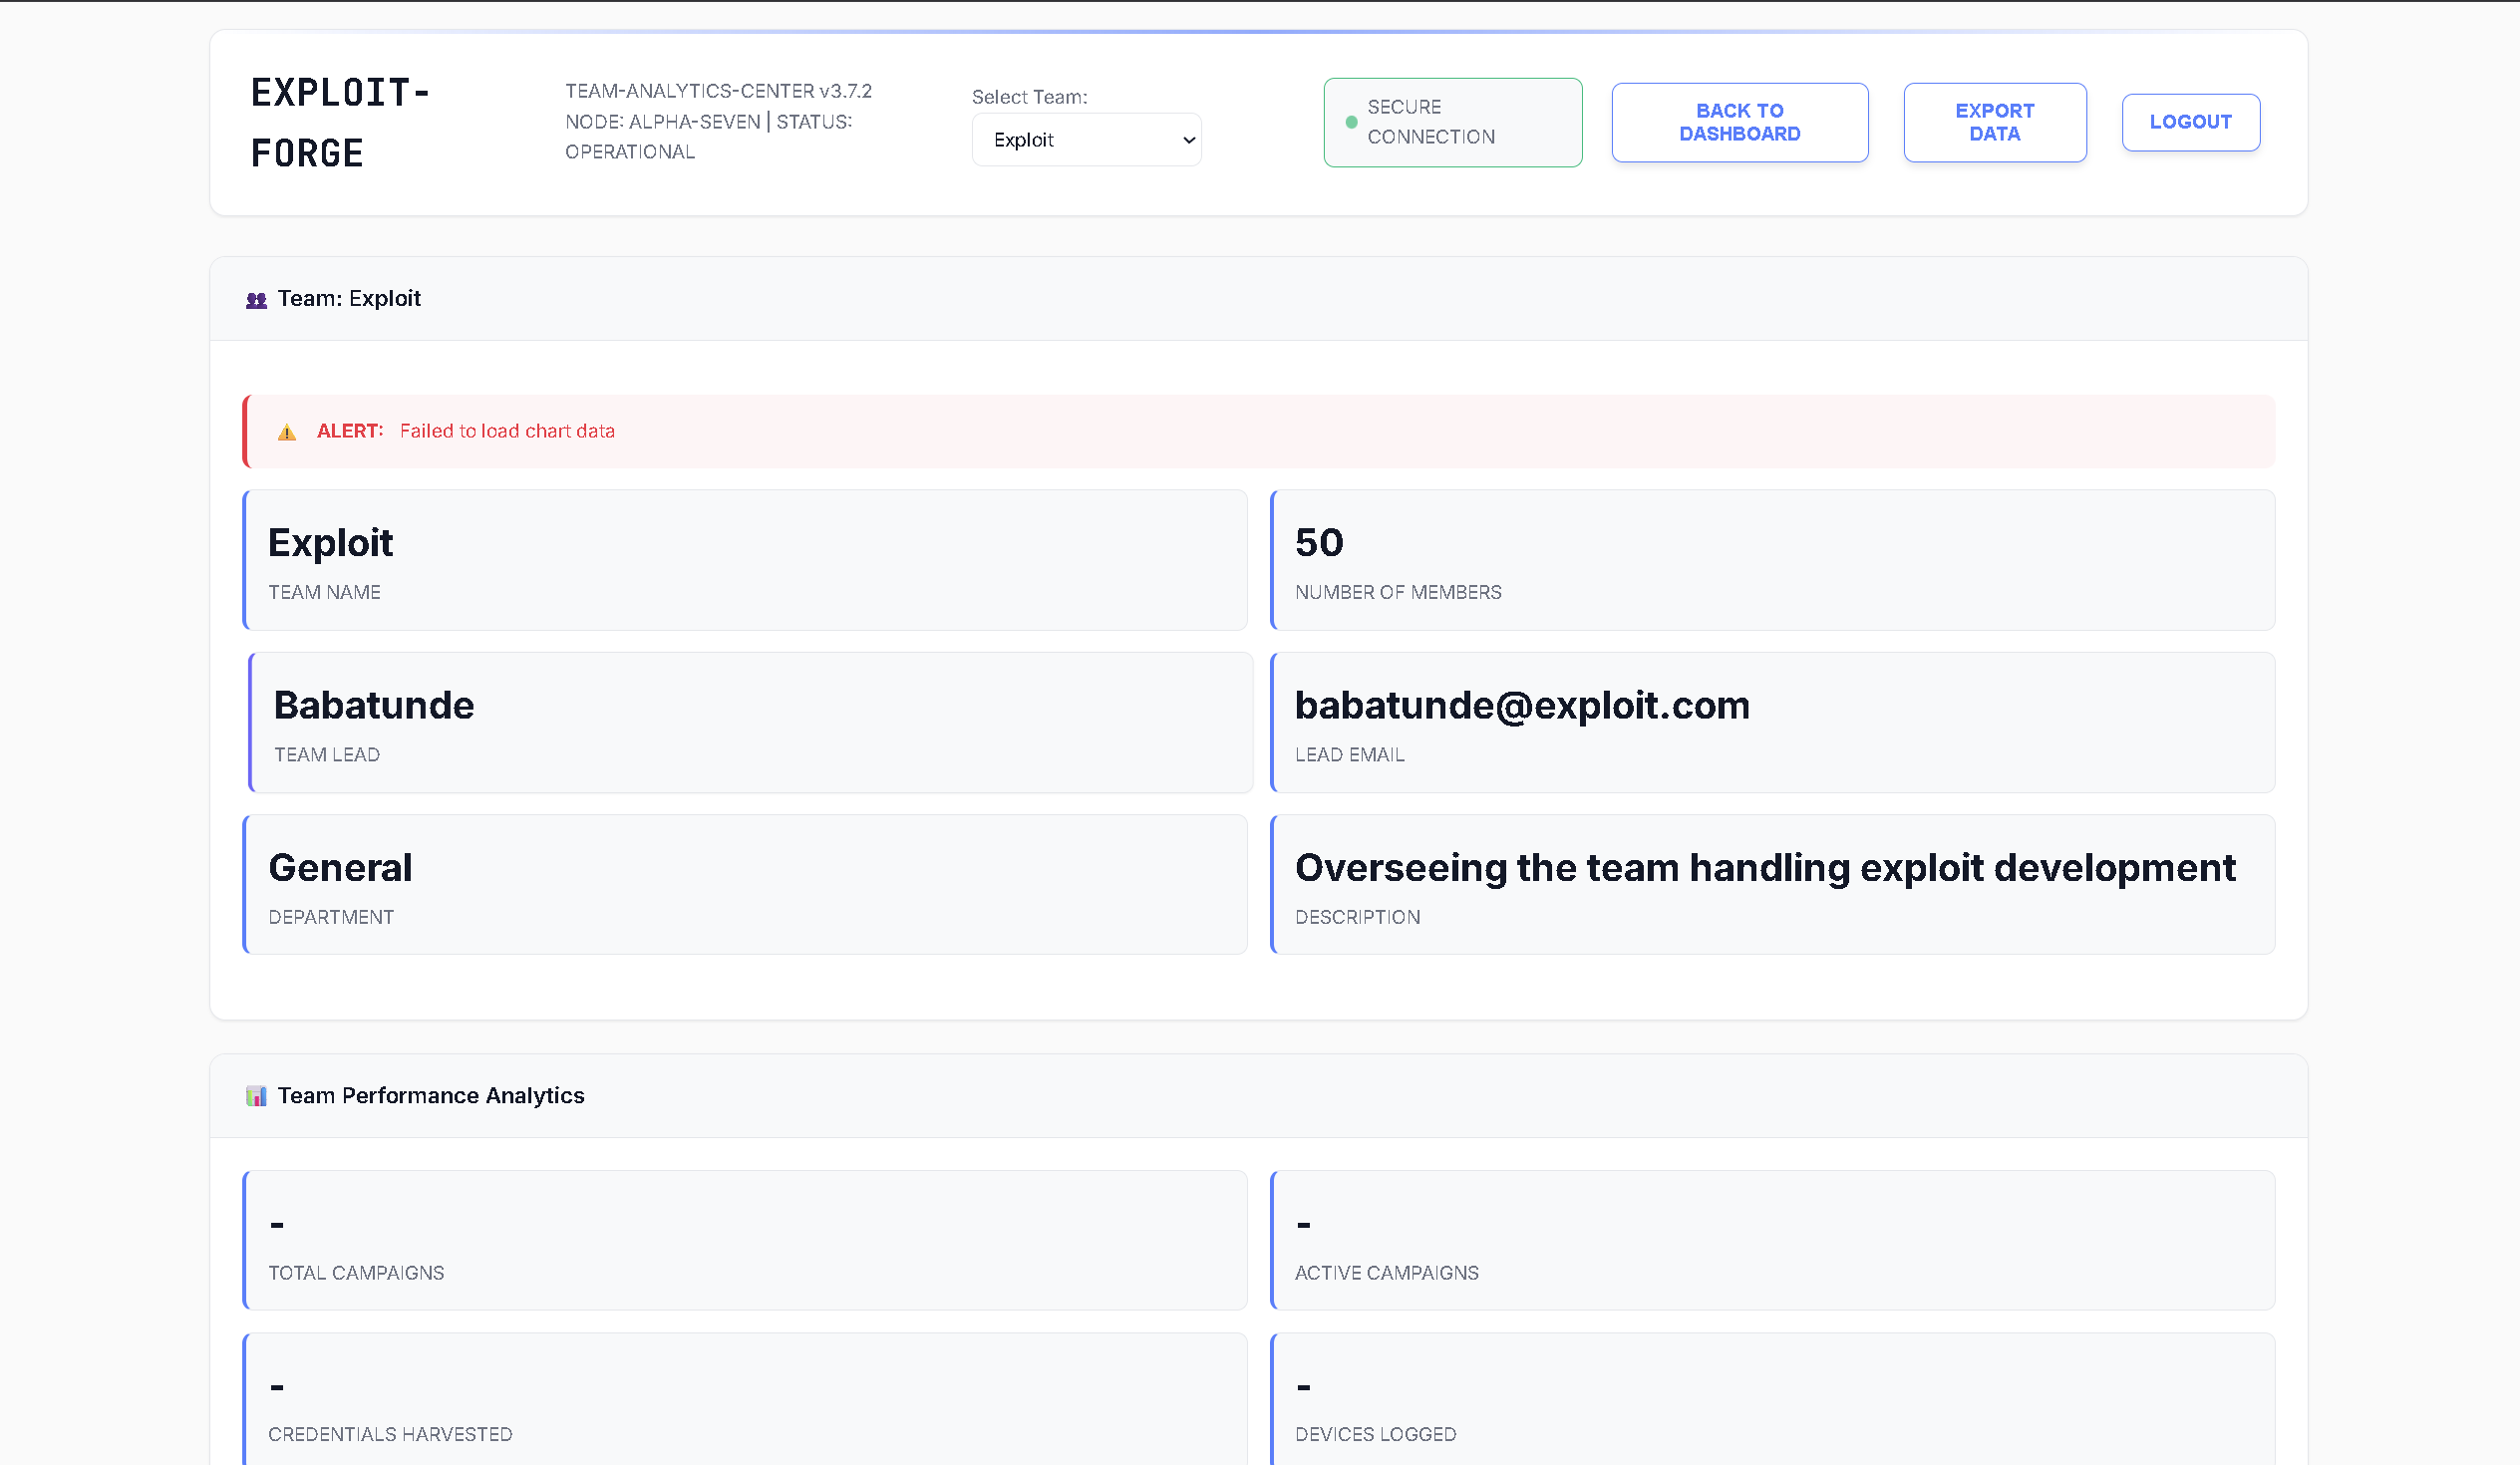Click the Total Campaigns metric card
This screenshot has width=2520, height=1465.
tap(744, 1240)
